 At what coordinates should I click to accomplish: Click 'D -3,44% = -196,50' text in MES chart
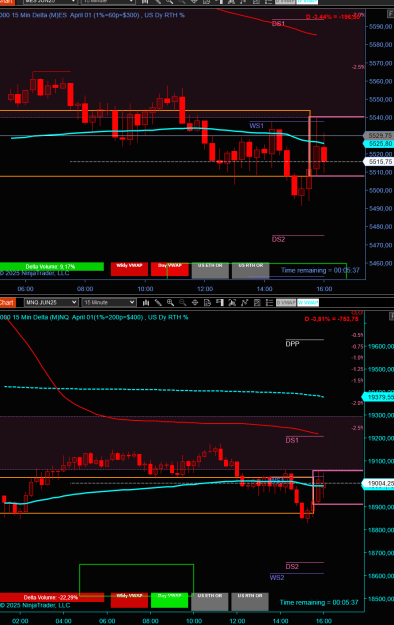click(x=333, y=17)
